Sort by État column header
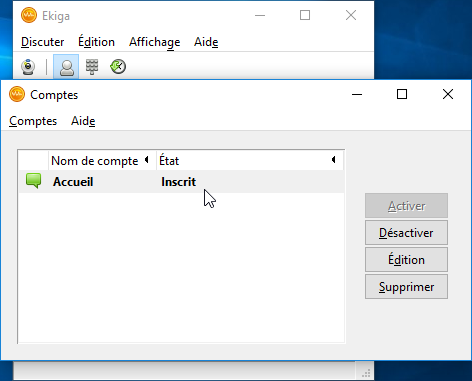472x381 pixels. tap(250, 161)
